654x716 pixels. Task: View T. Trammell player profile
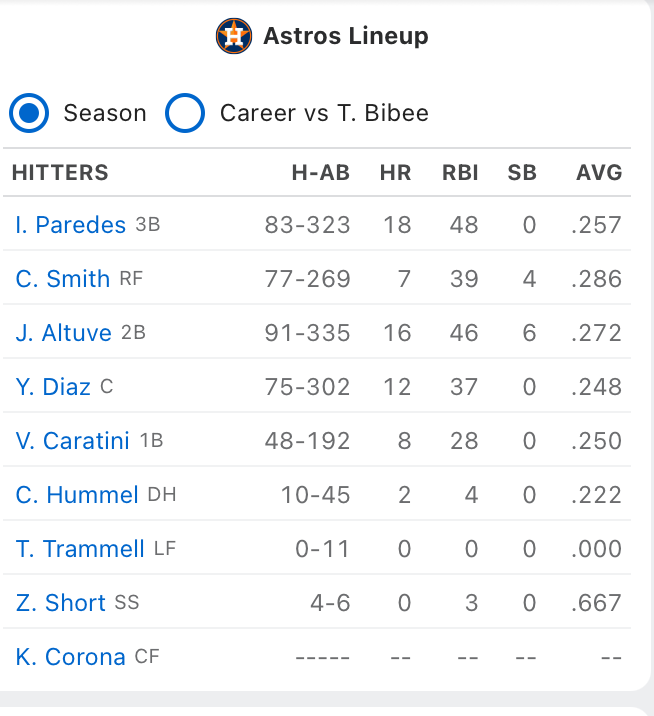[x=80, y=548]
